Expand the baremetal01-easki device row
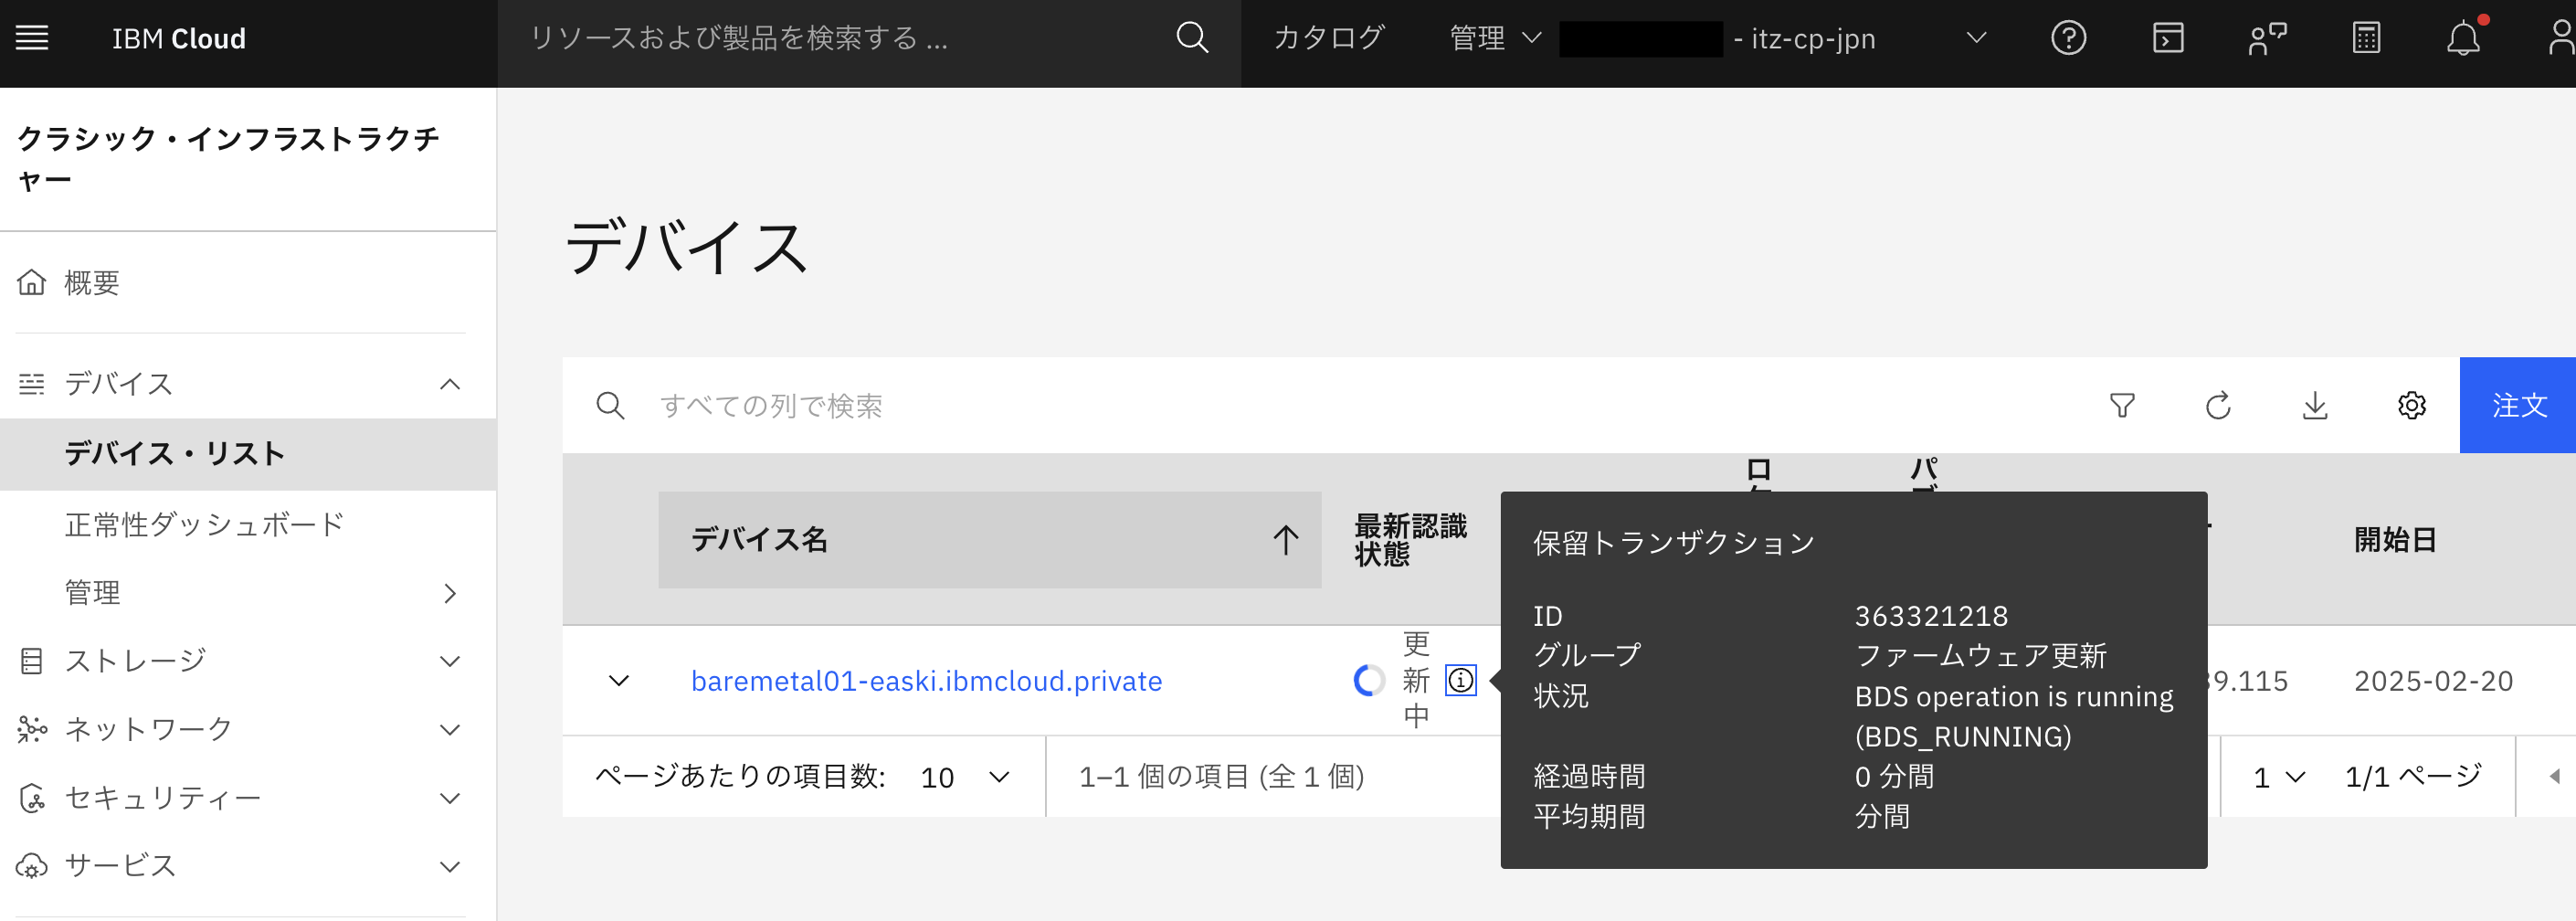 619,681
